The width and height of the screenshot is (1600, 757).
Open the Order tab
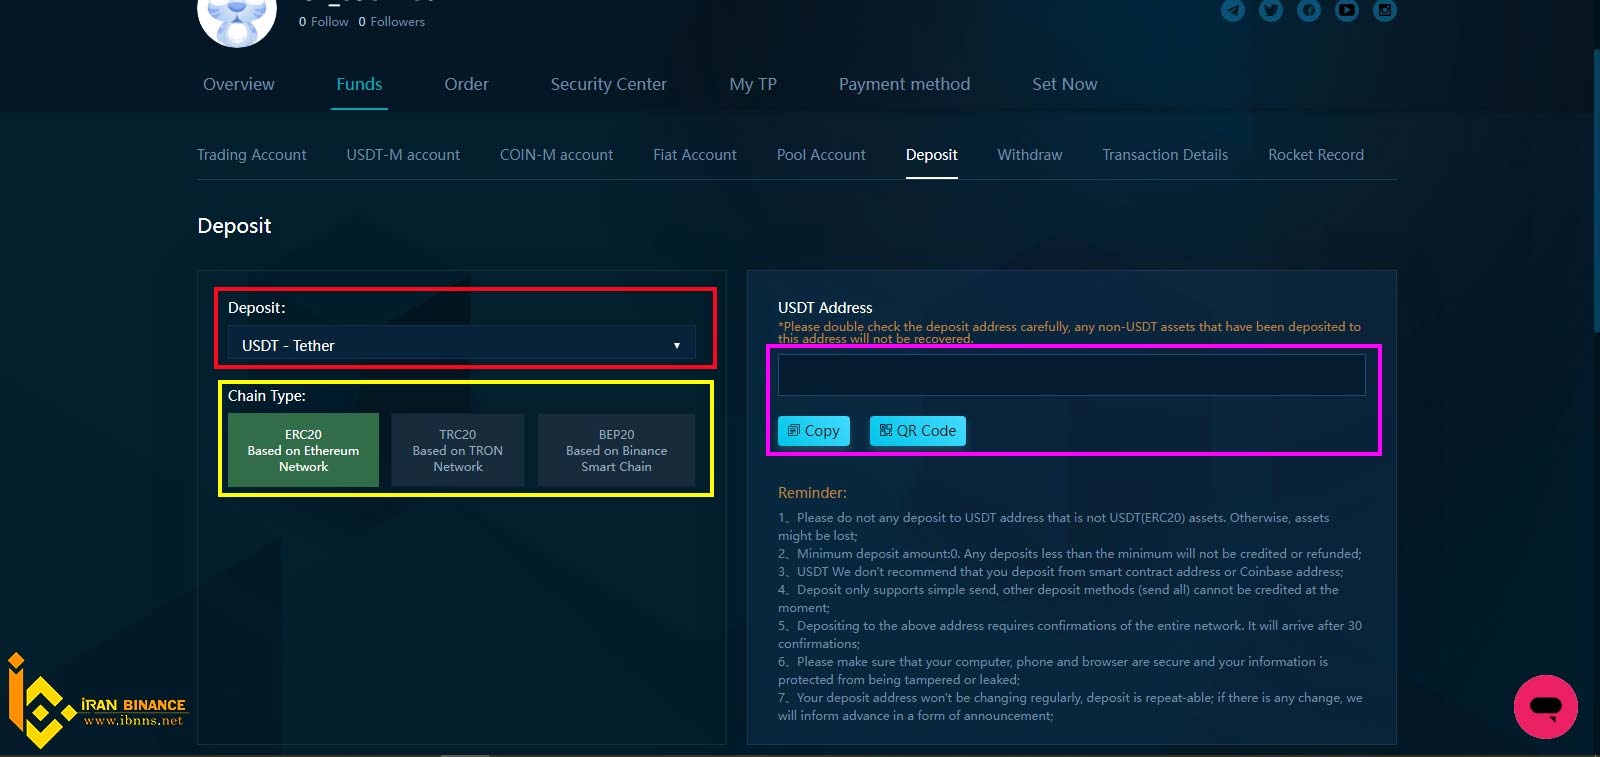point(467,84)
